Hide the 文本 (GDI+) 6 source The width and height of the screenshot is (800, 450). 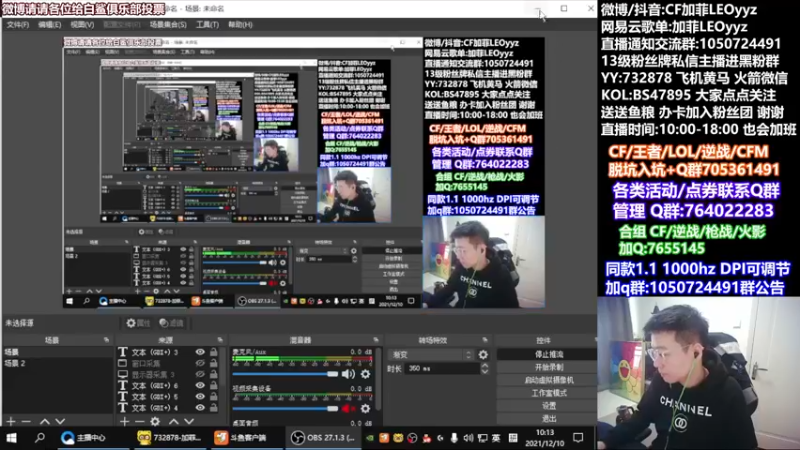tap(200, 386)
